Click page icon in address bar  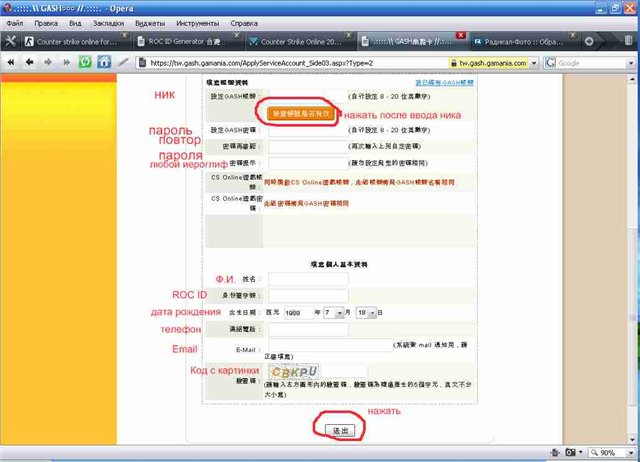point(142,63)
